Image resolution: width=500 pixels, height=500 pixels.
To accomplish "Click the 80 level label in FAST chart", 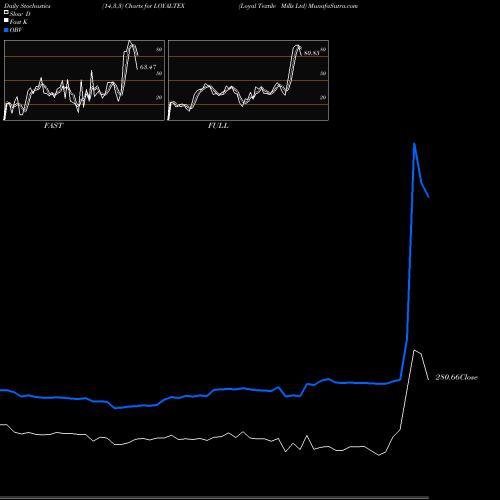I will tap(159, 50).
